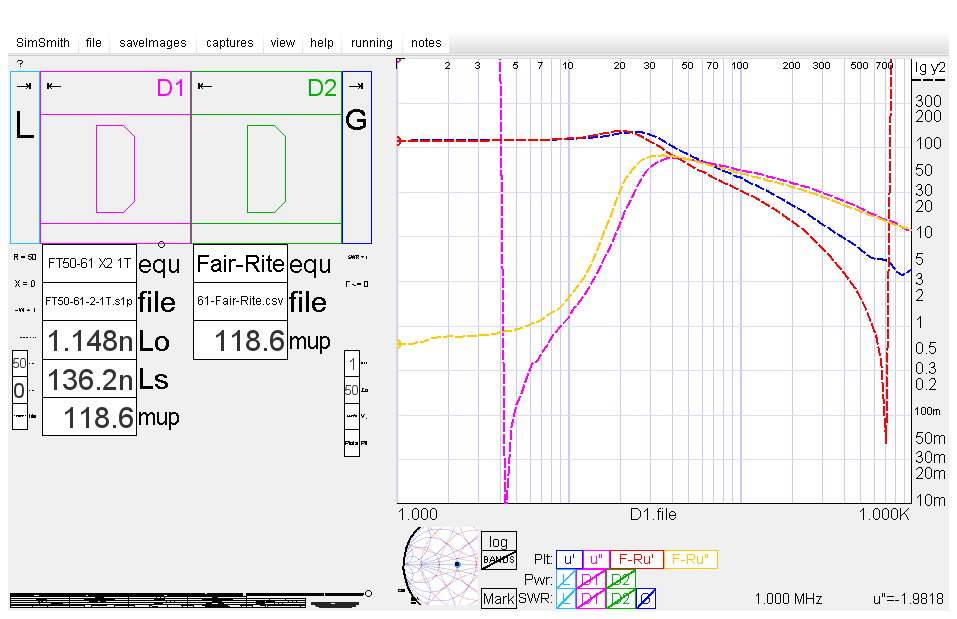Click the D1.file sweep axis label
957x619 pixels.
click(653, 515)
